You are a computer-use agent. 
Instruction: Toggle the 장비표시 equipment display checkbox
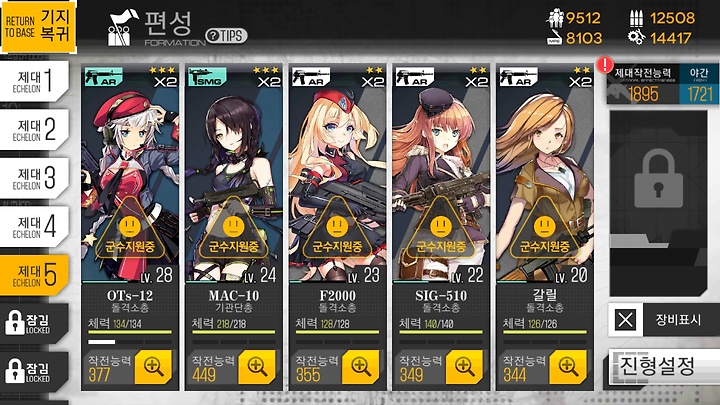(625, 319)
